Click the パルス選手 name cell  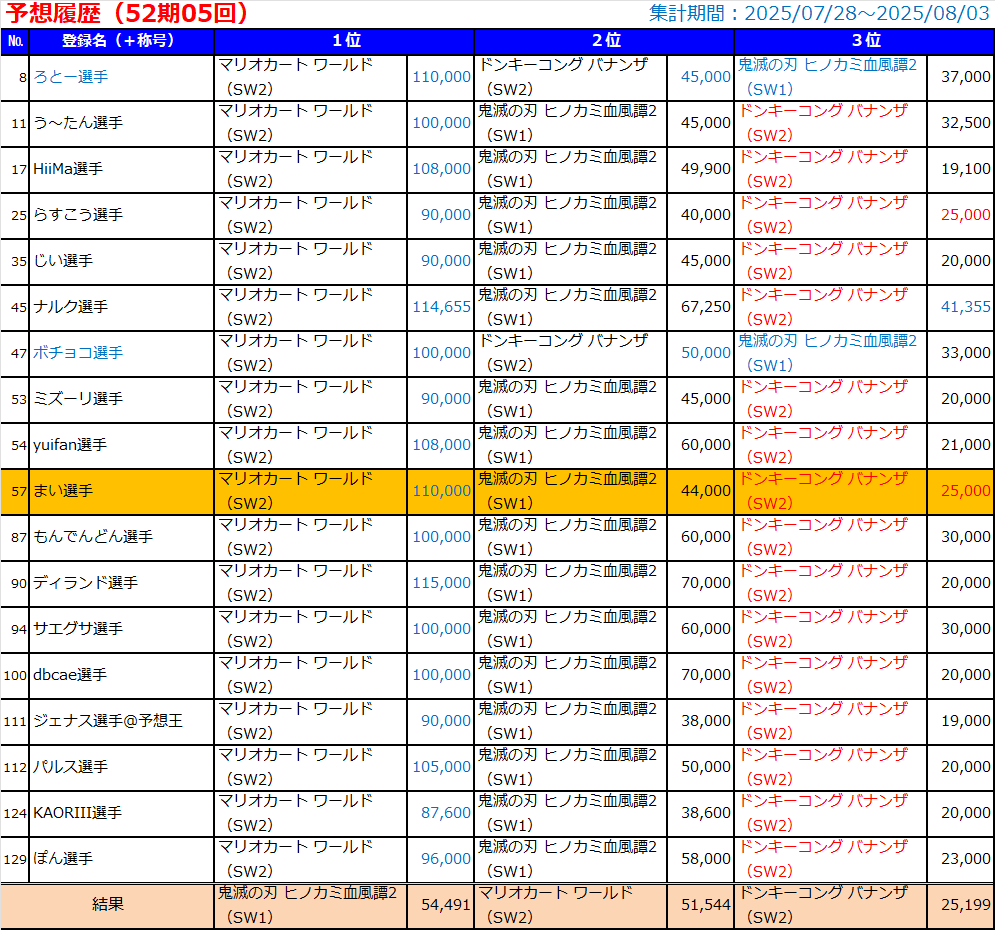click(121, 768)
